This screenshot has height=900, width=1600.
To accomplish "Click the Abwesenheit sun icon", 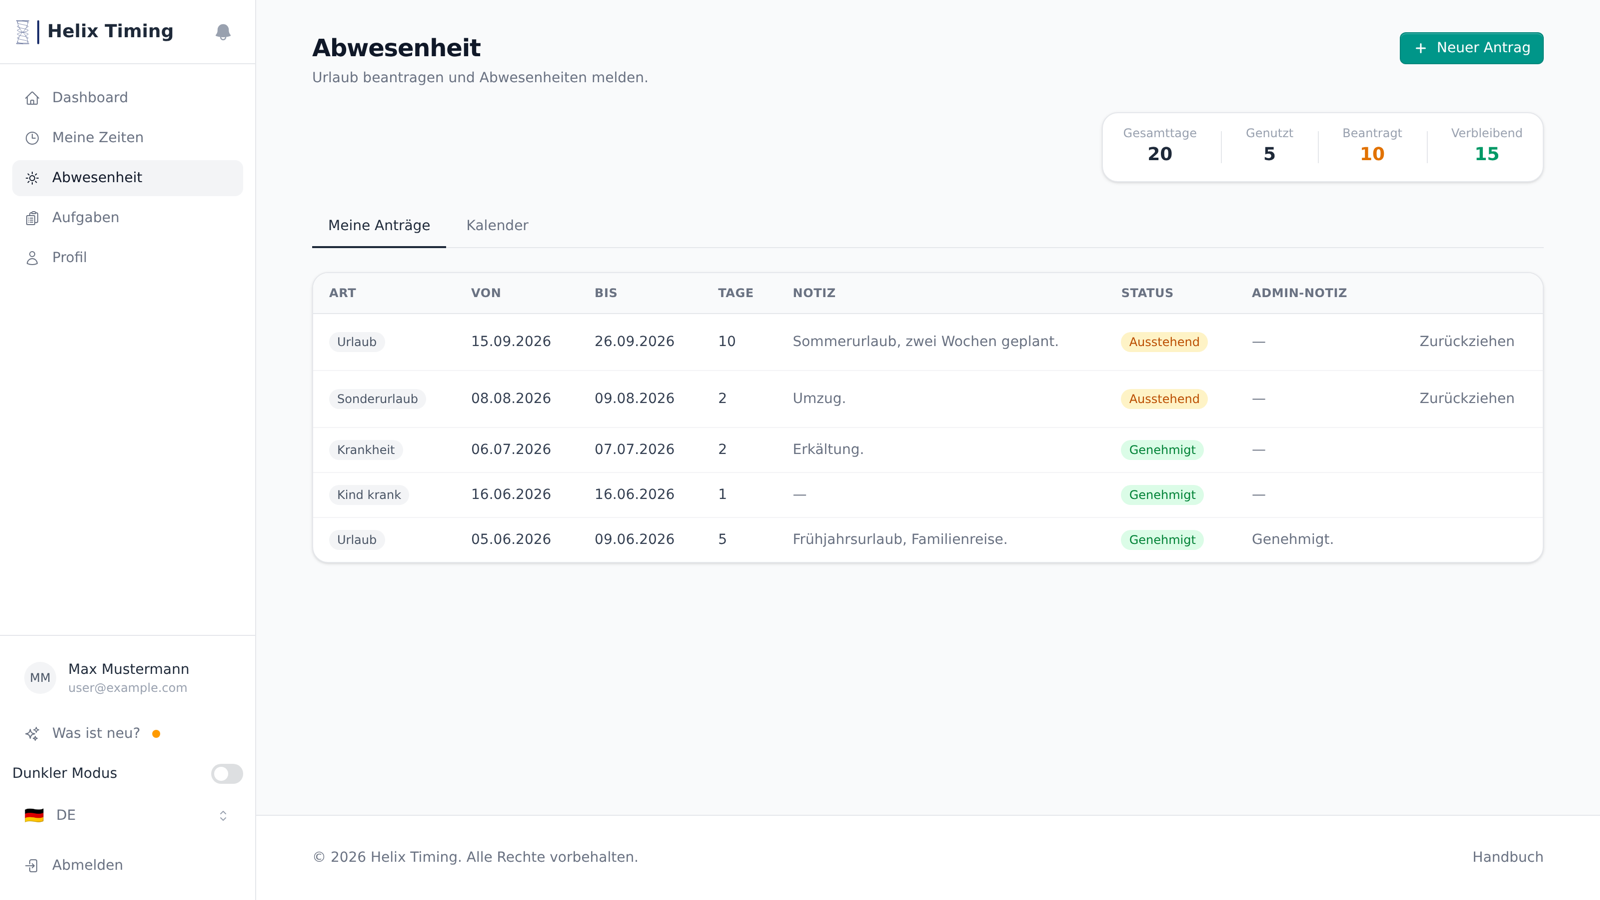I will [32, 178].
